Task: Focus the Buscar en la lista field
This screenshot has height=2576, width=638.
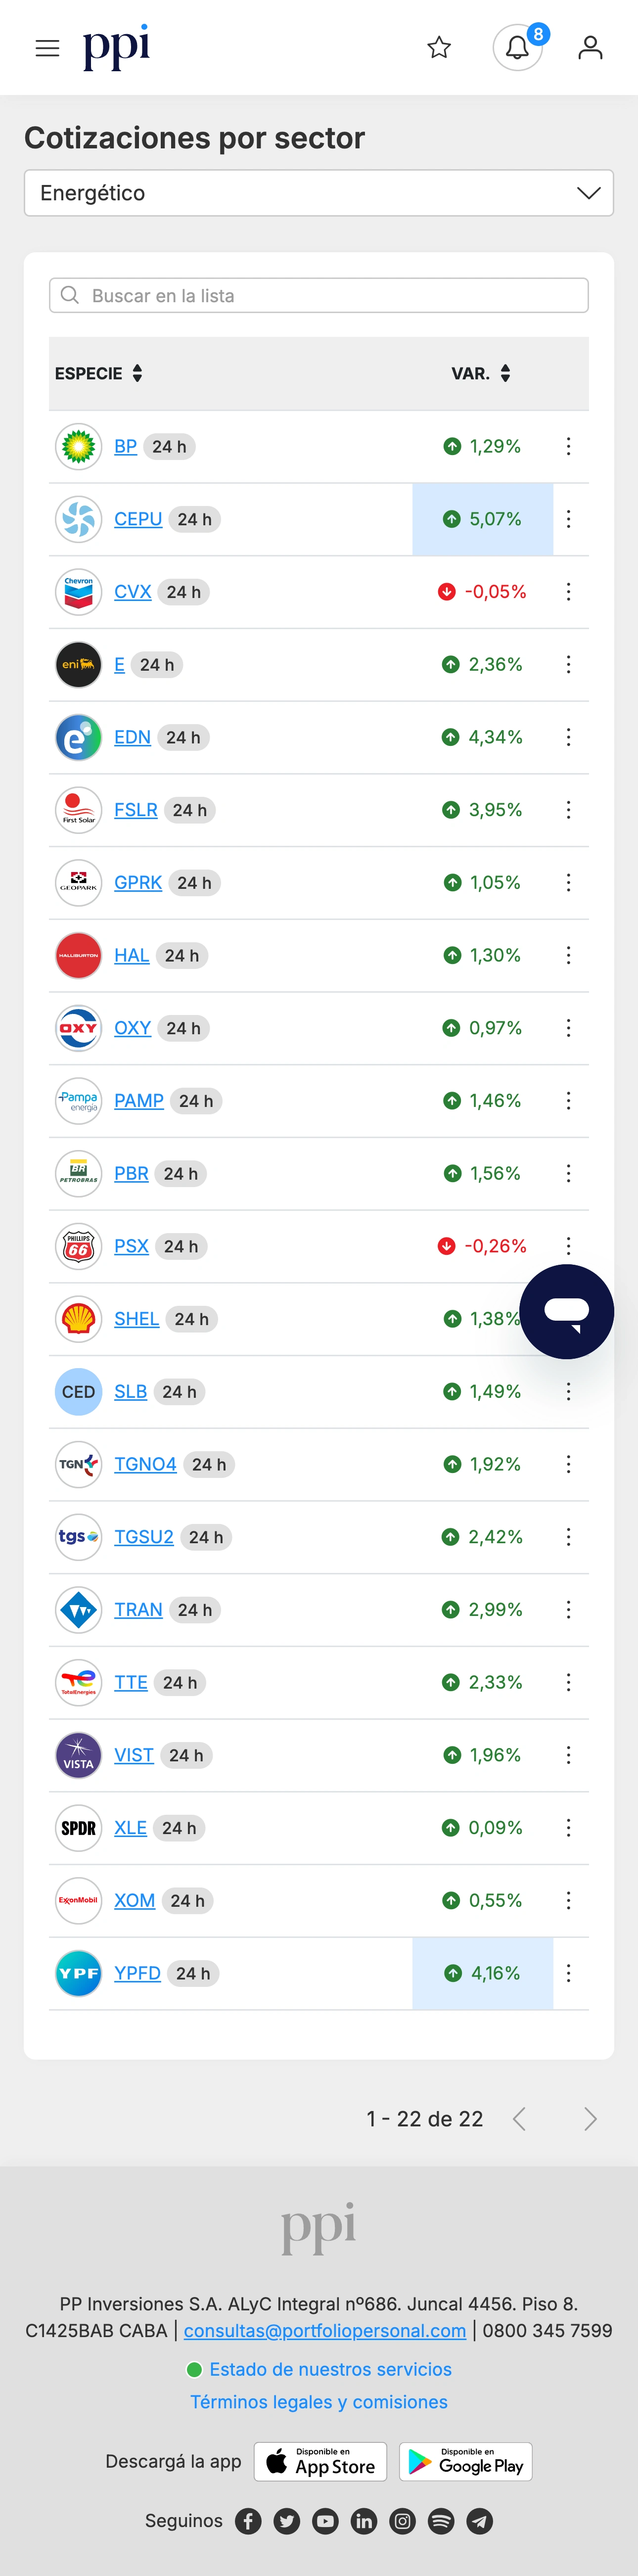Action: click(x=319, y=295)
